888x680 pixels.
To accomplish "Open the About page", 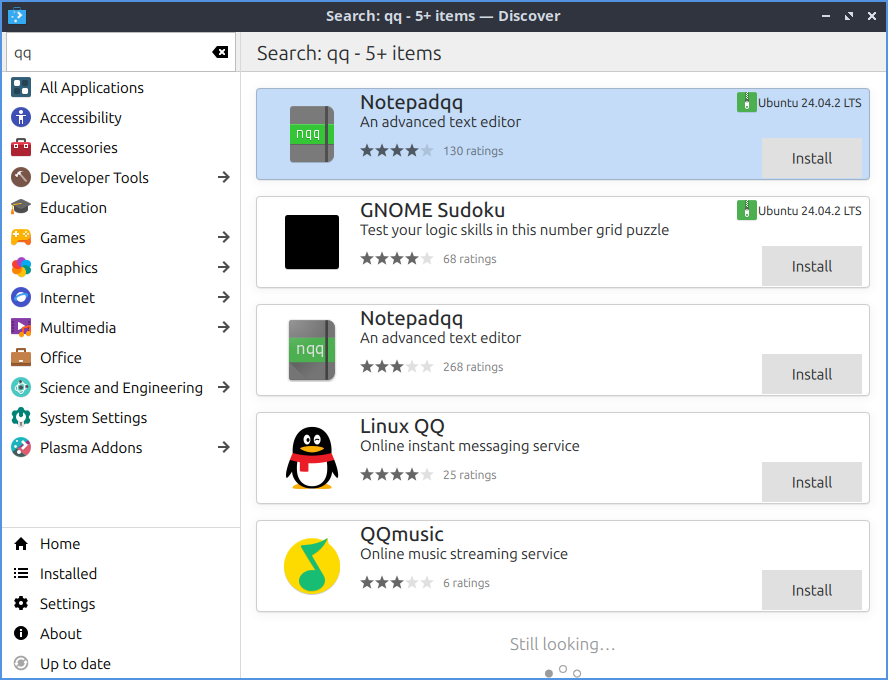I will point(121,634).
